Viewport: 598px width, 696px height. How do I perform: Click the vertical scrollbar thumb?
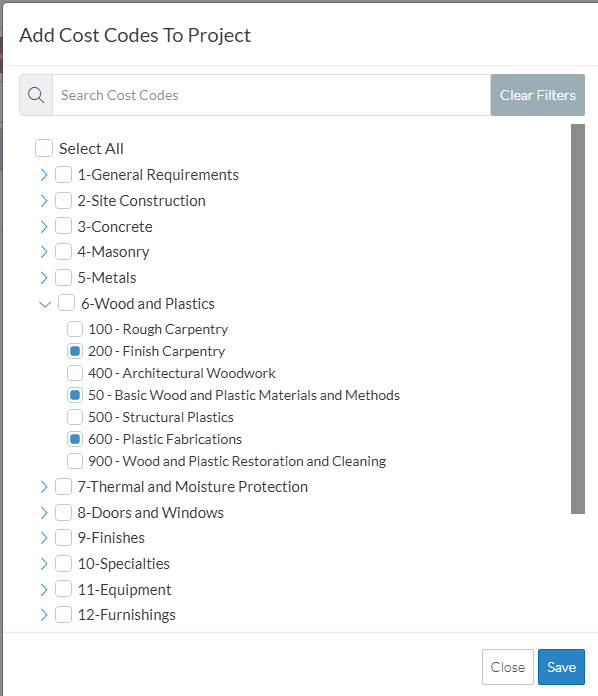coord(578,319)
